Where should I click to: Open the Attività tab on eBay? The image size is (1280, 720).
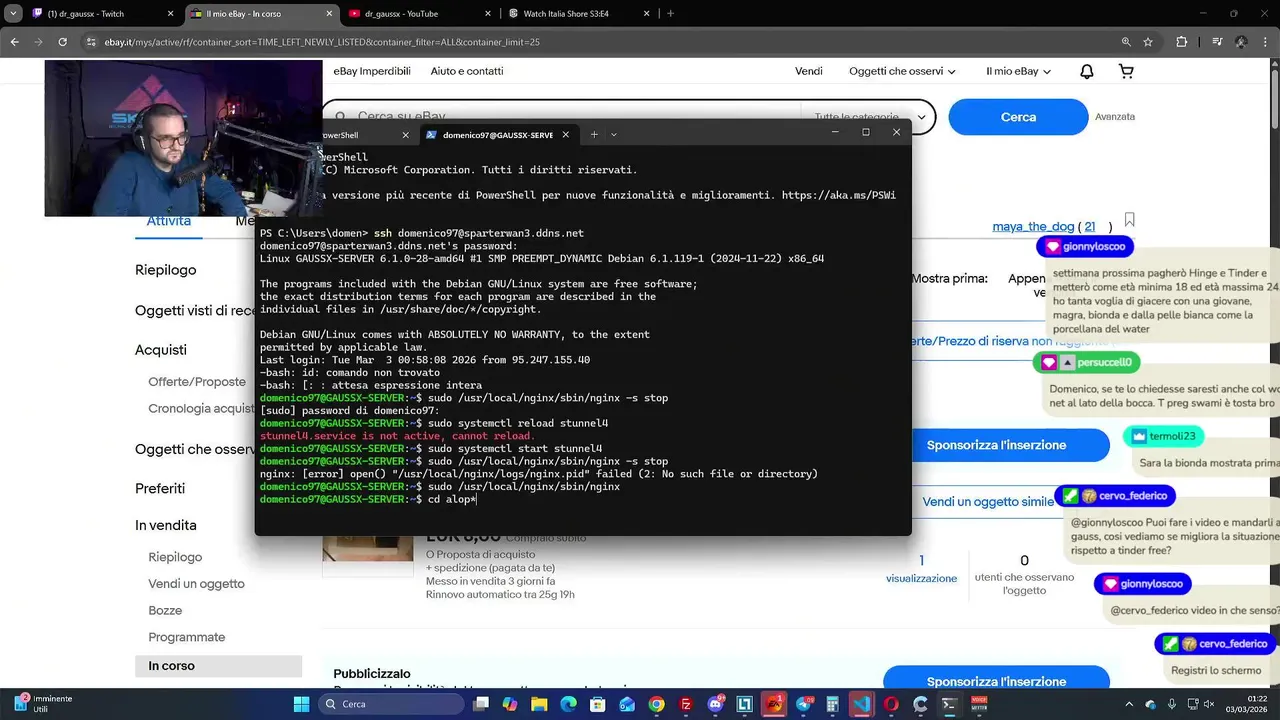(x=169, y=222)
